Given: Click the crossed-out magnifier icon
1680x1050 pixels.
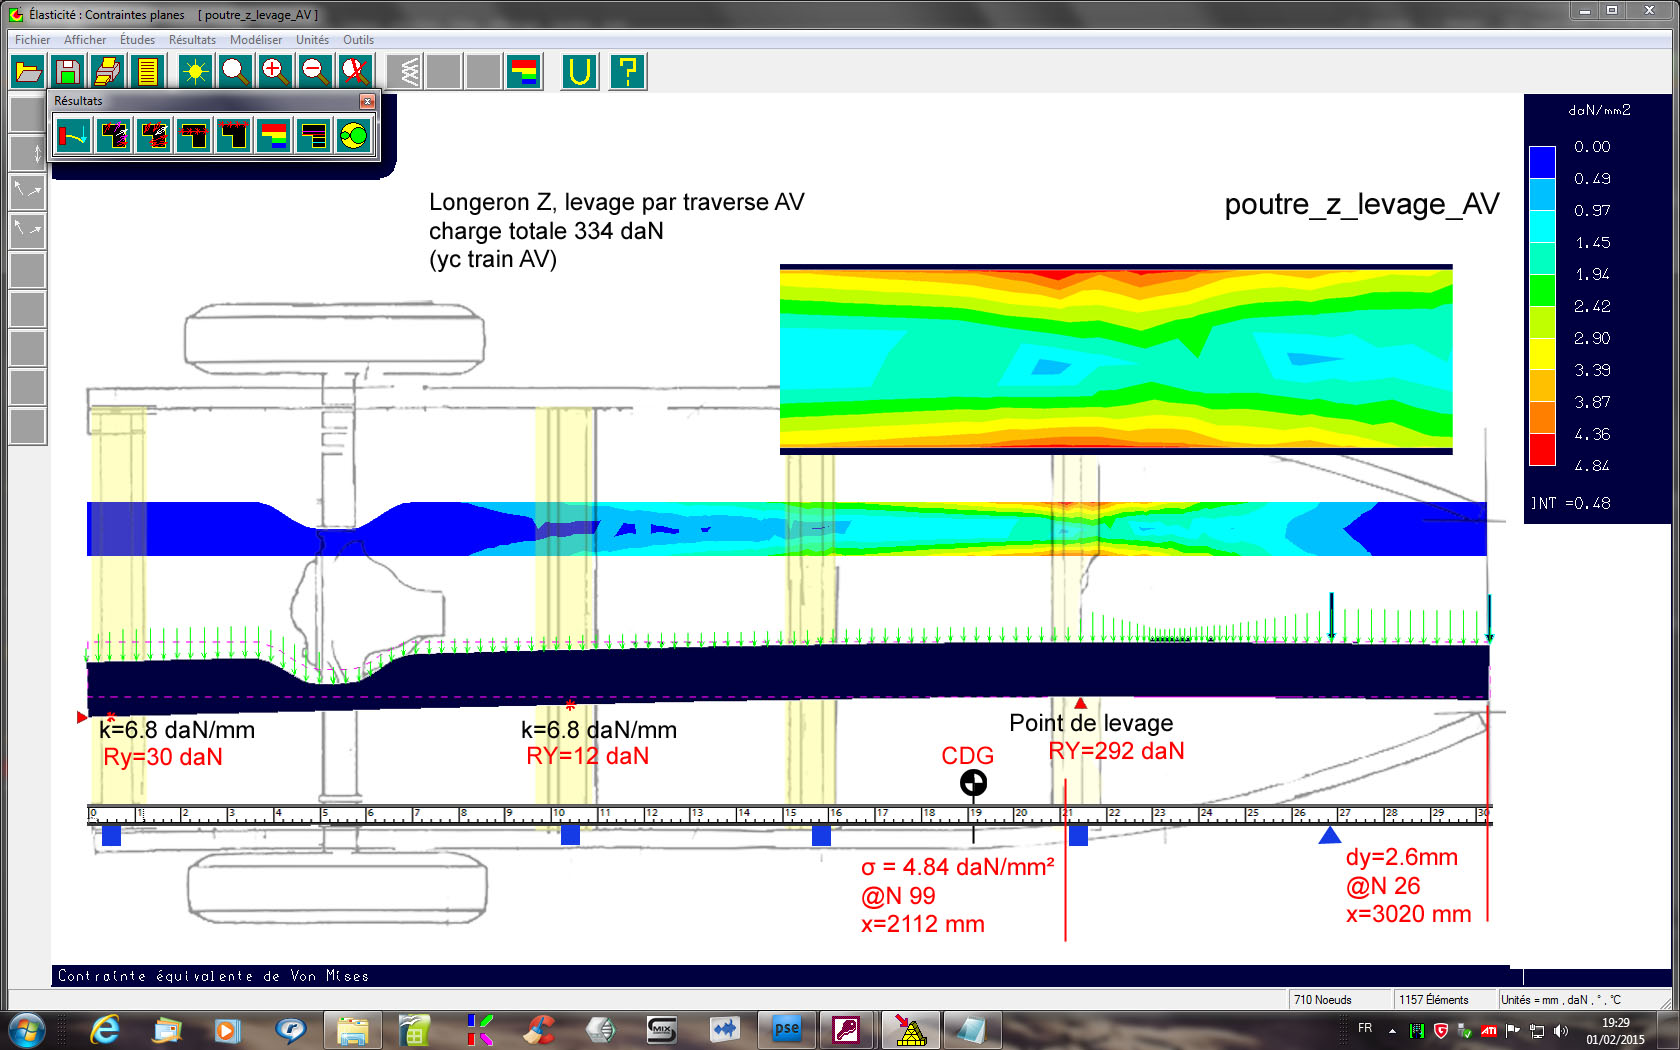Looking at the screenshot, I should (355, 72).
